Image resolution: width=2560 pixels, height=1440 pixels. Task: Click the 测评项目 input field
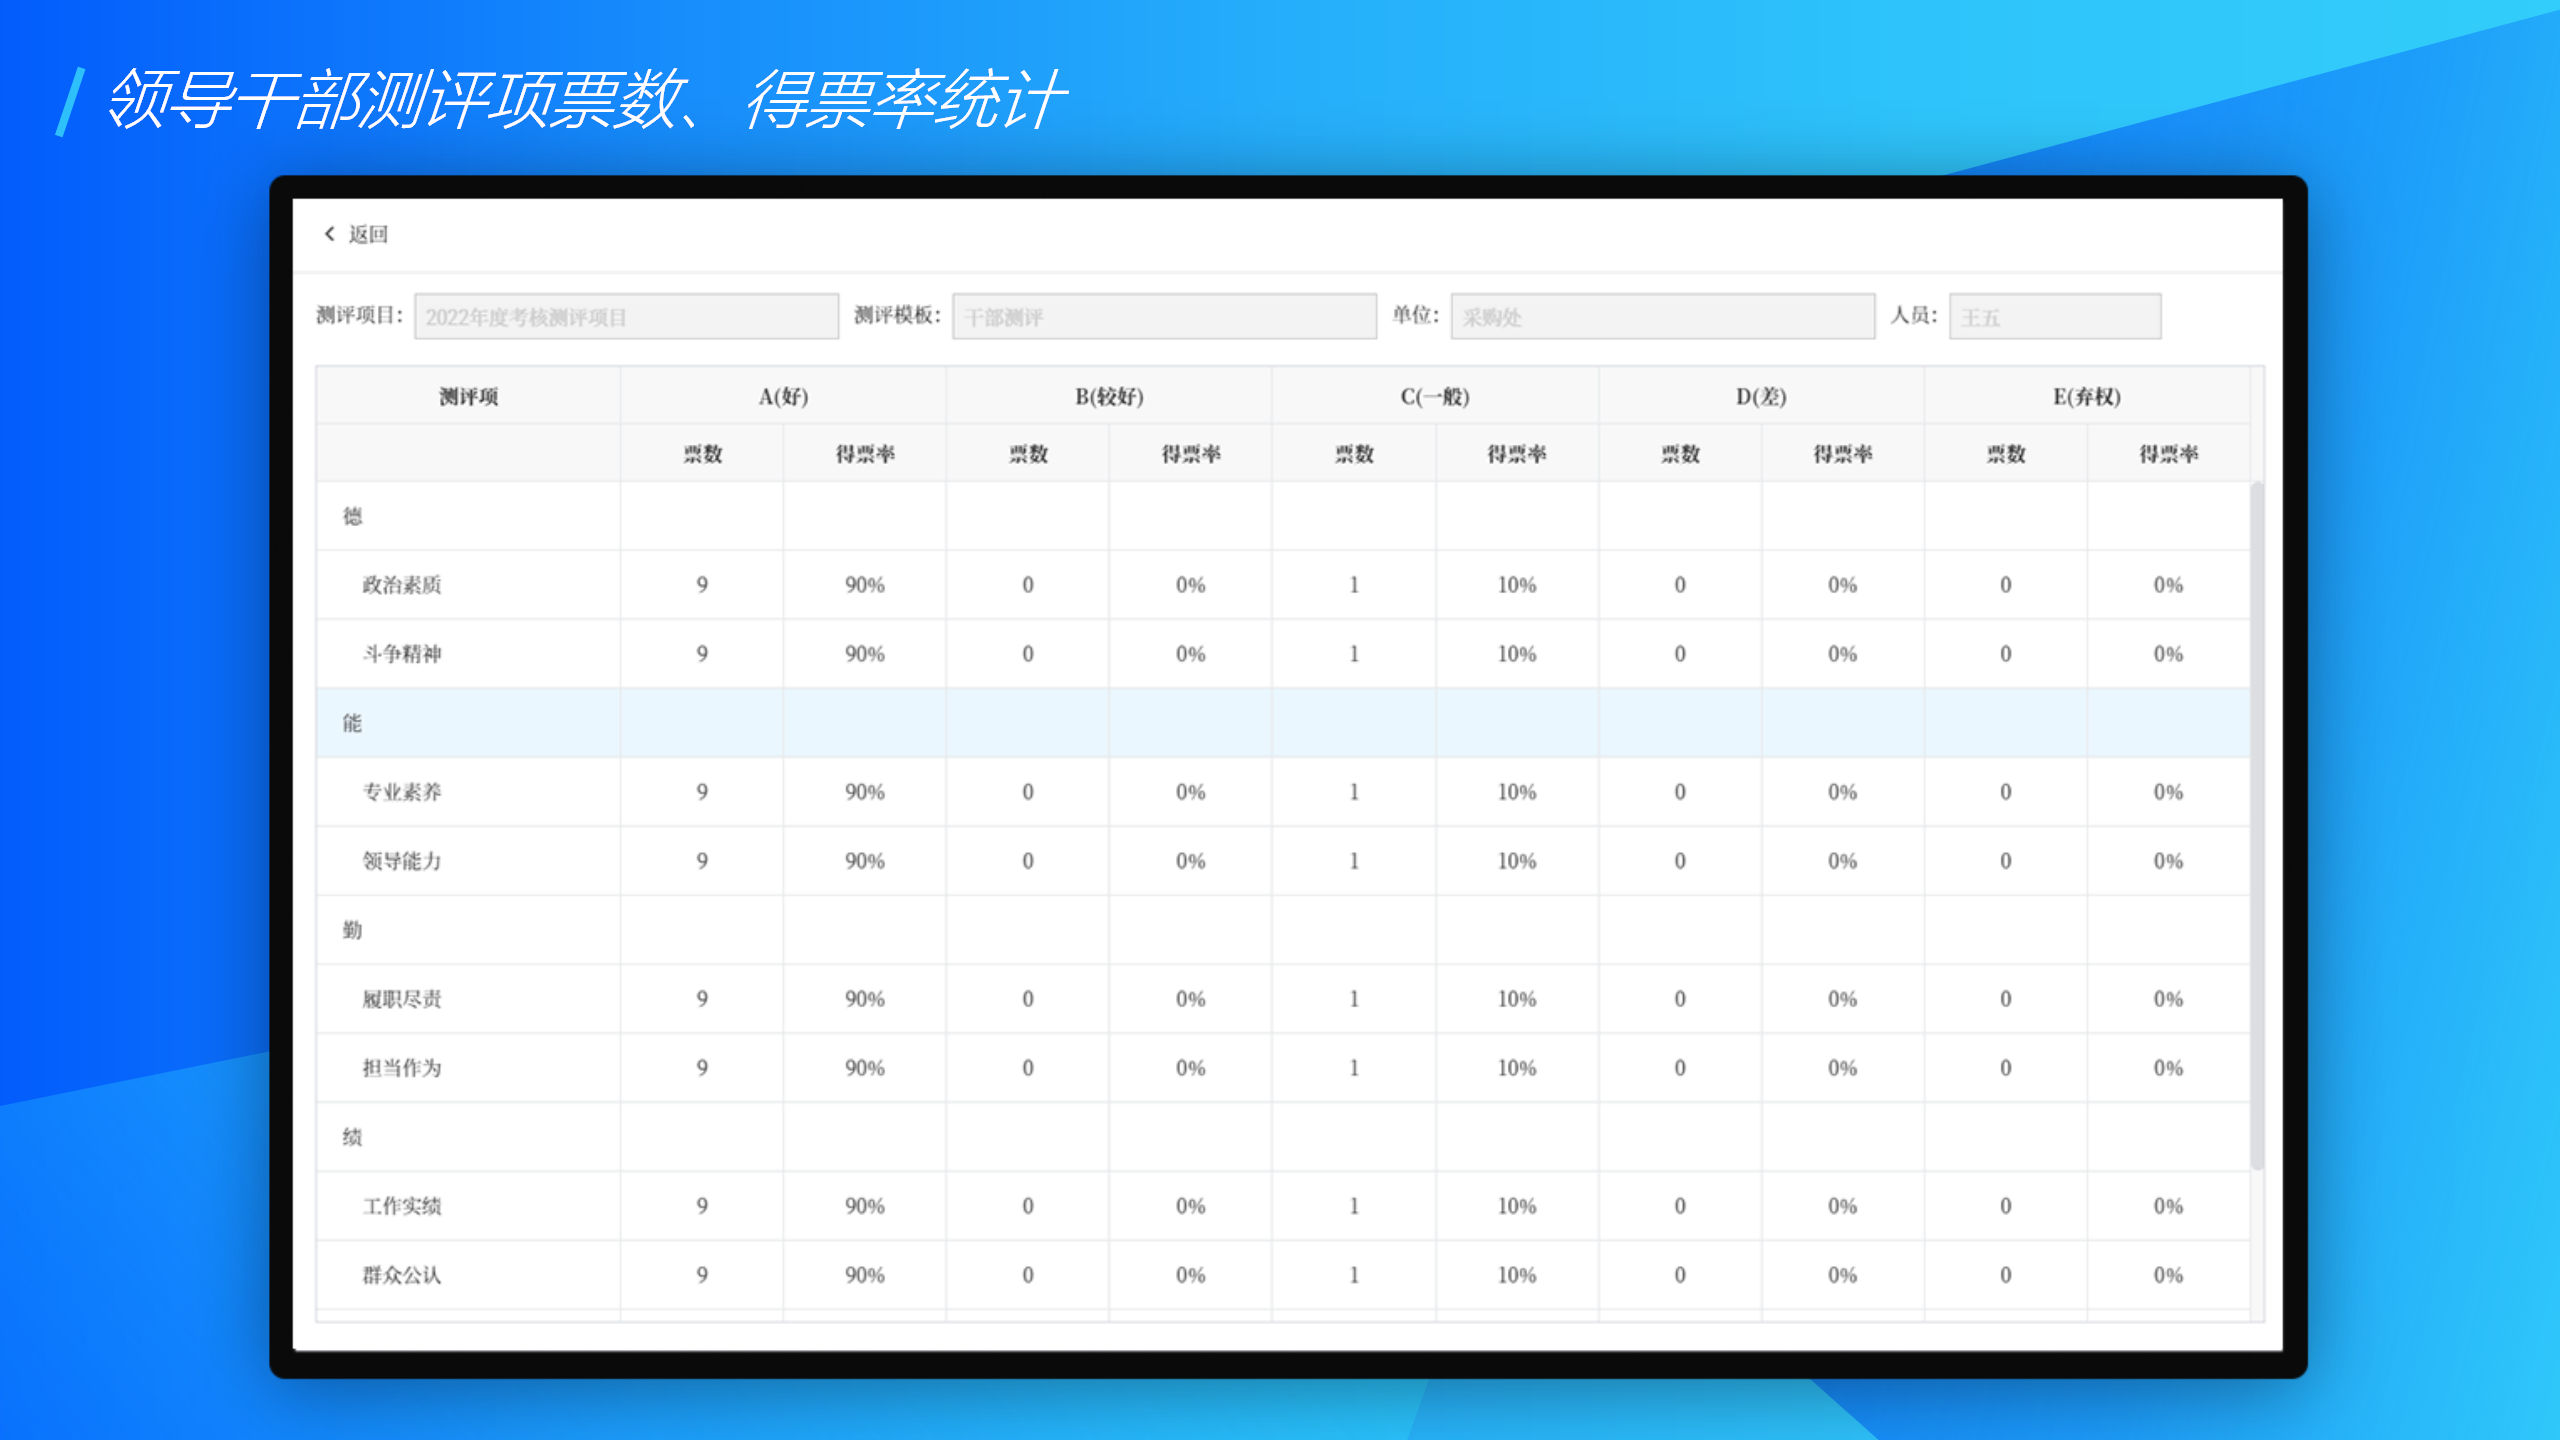[626, 317]
